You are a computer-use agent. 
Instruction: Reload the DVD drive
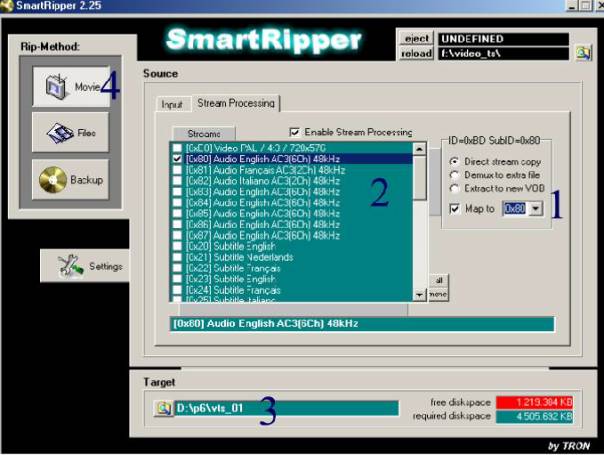tap(416, 53)
